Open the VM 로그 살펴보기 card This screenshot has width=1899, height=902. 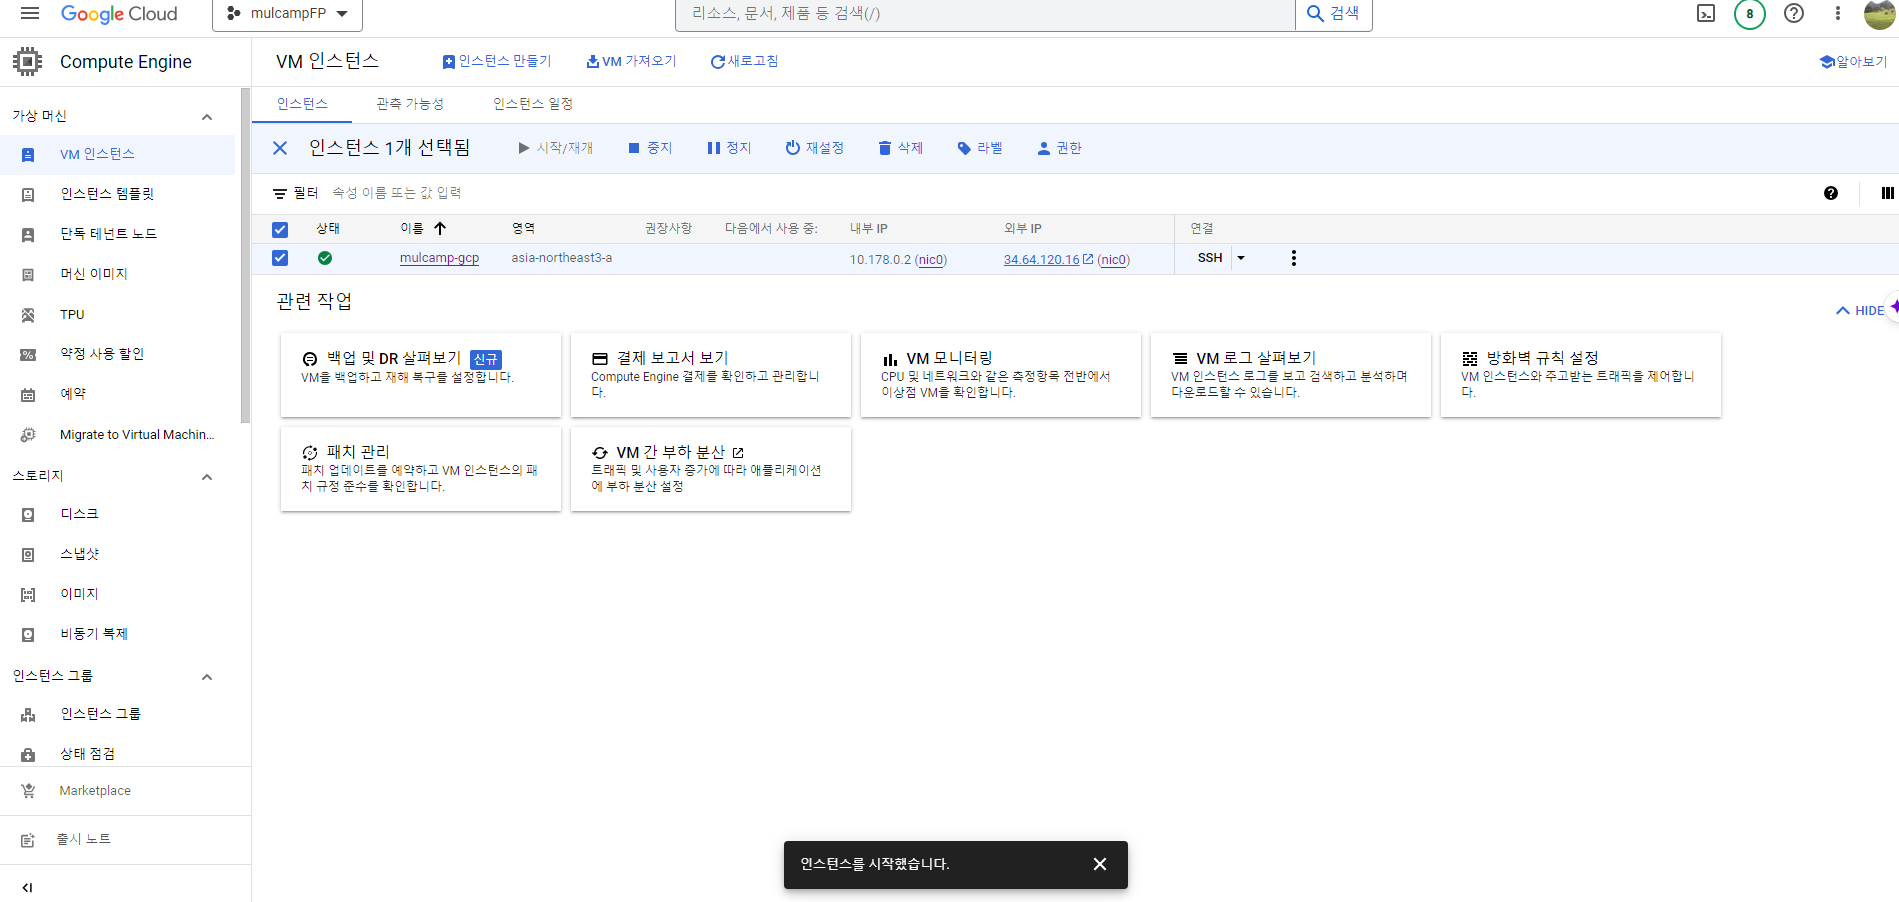(x=1291, y=375)
